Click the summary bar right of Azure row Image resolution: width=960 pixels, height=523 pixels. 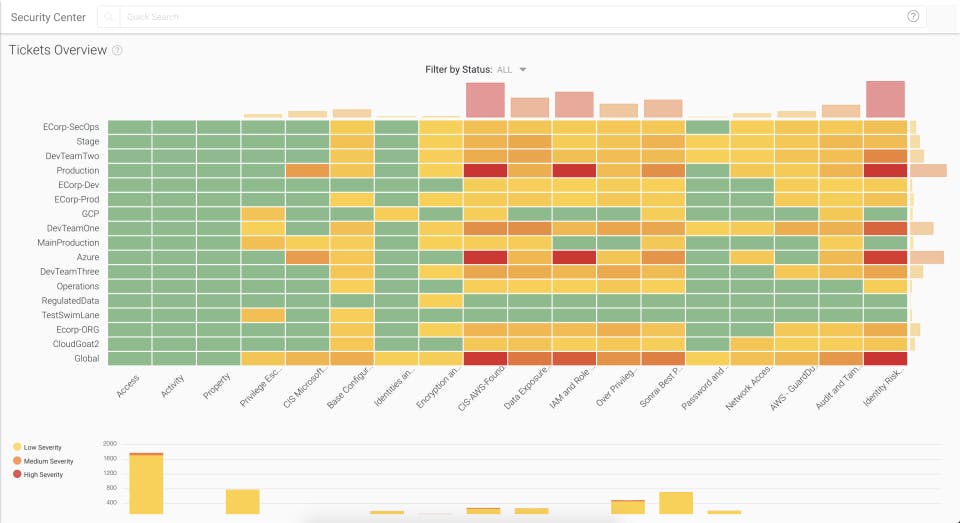point(927,257)
